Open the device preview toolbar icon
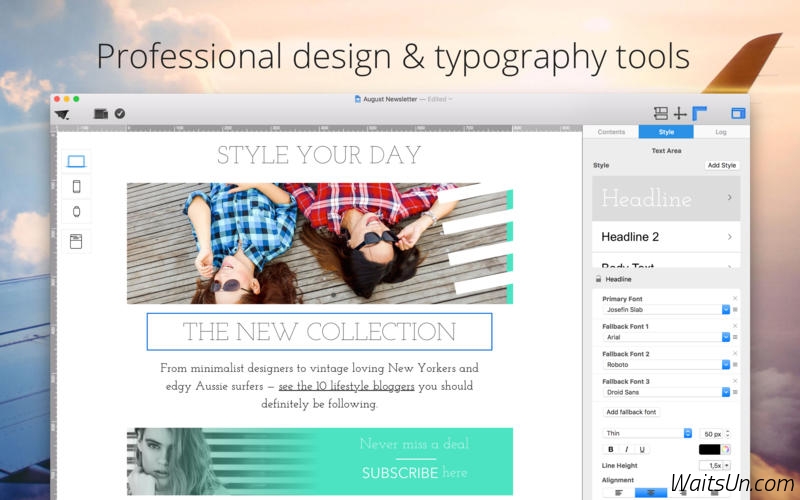This screenshot has height=500, width=800. tap(101, 114)
